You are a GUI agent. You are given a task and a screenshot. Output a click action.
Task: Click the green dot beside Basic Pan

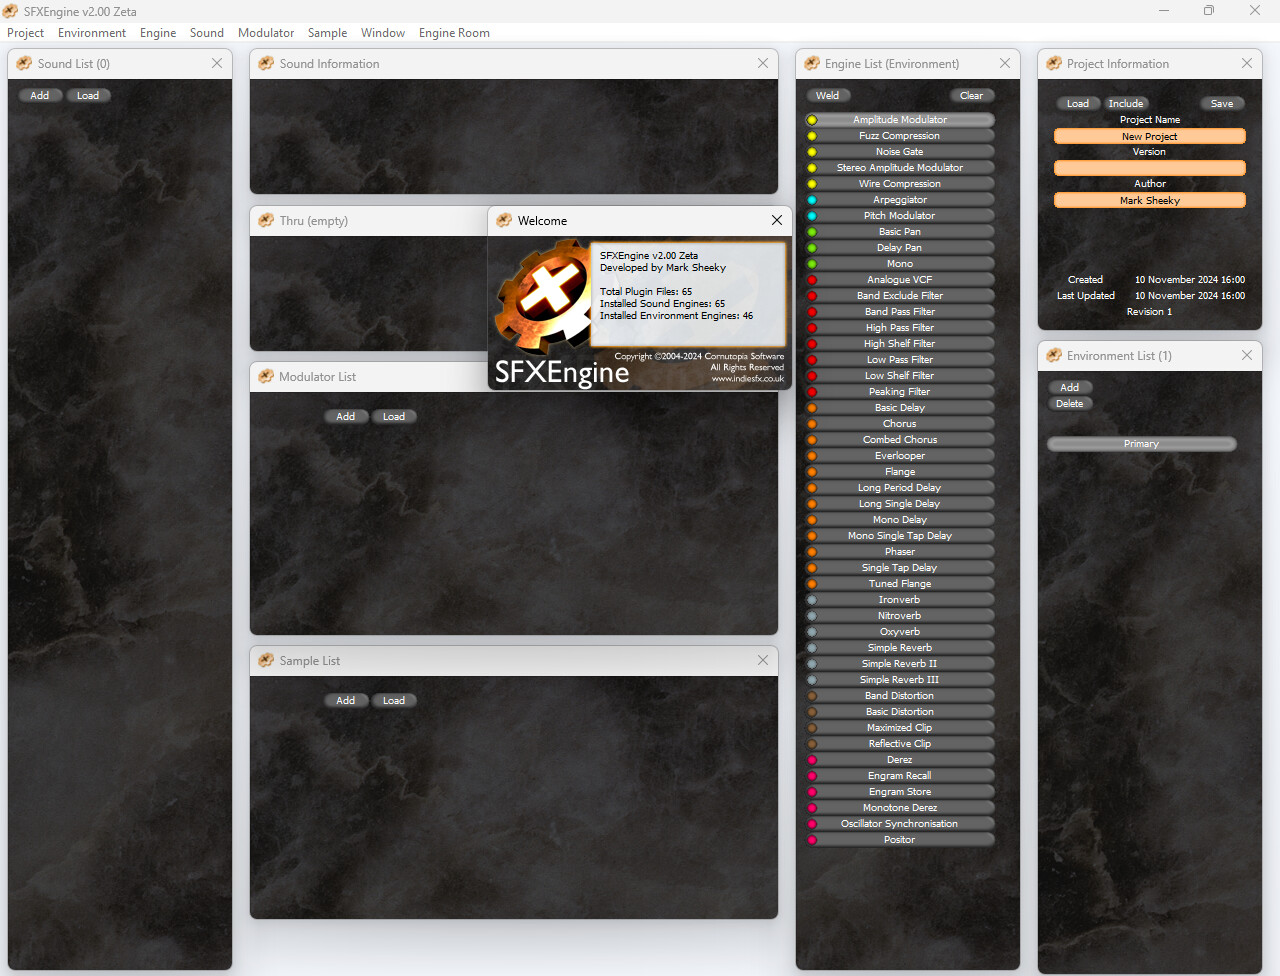(812, 232)
